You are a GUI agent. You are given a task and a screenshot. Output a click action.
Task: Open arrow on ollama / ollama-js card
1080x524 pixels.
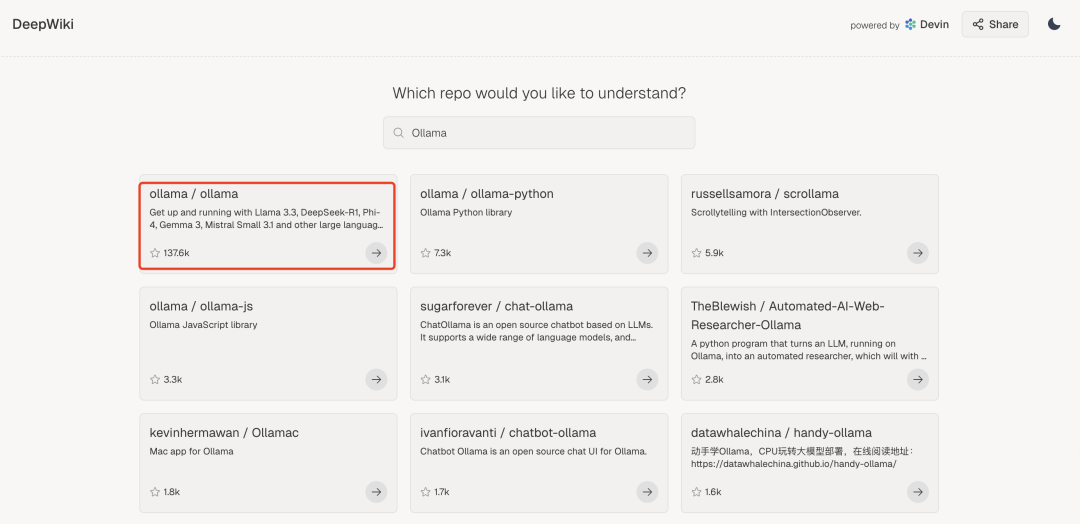pos(376,379)
